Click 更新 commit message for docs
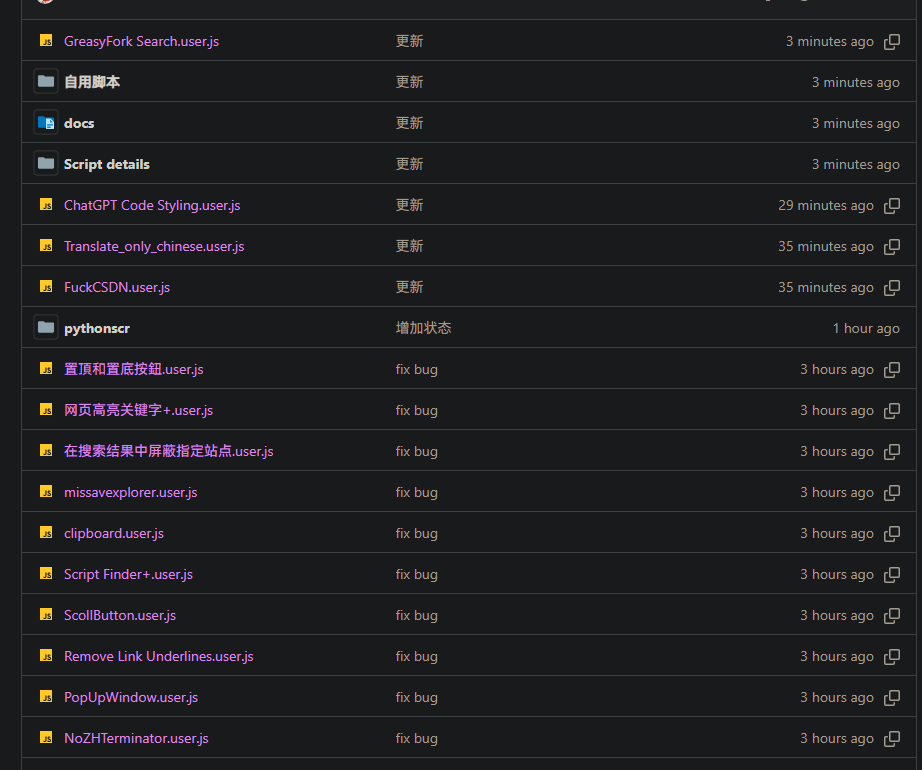 (x=409, y=123)
